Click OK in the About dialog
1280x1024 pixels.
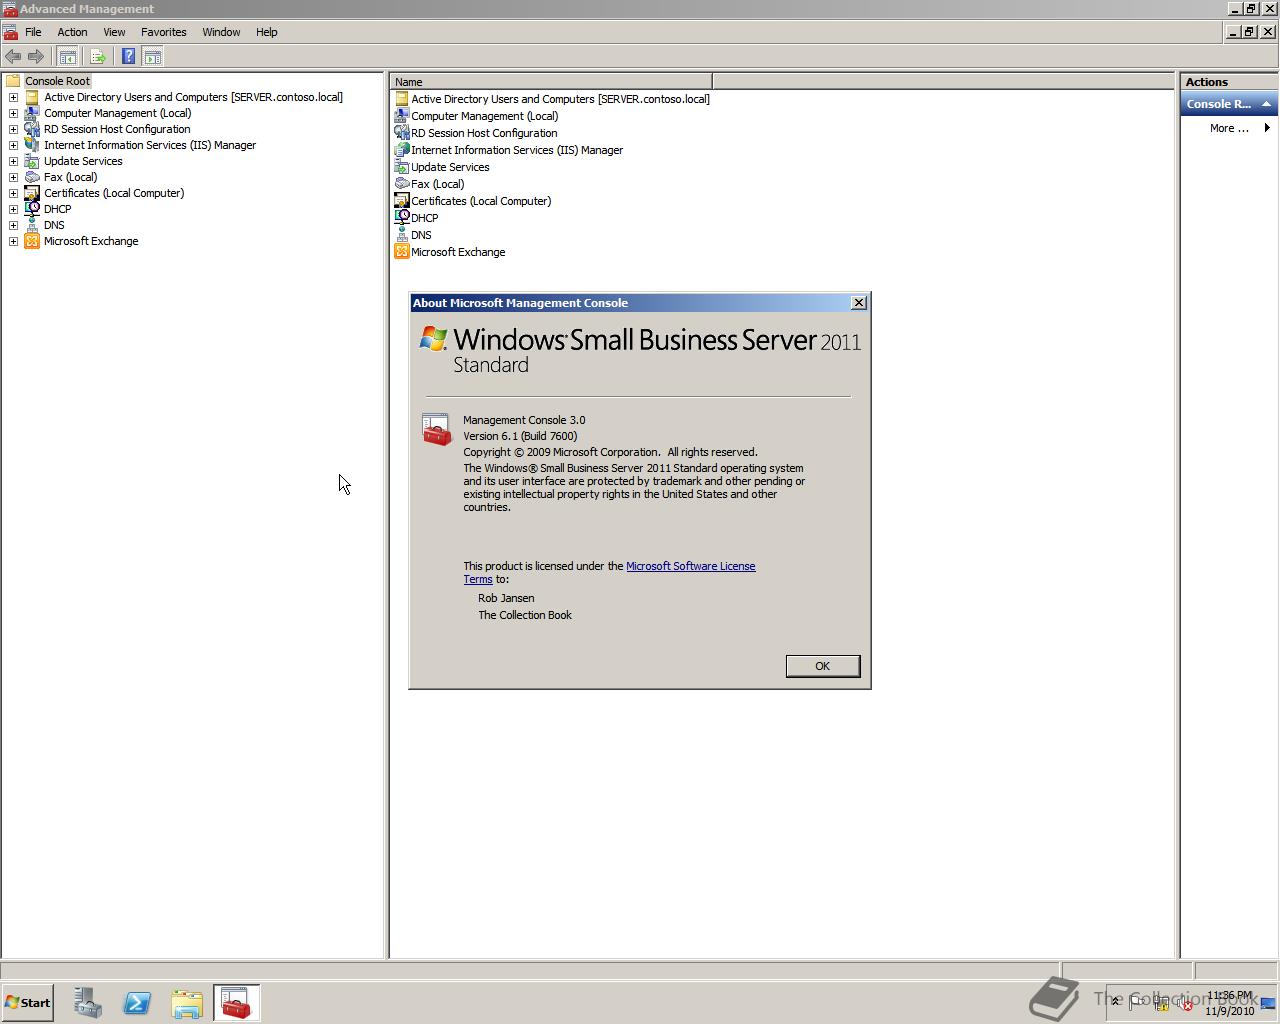coord(823,666)
